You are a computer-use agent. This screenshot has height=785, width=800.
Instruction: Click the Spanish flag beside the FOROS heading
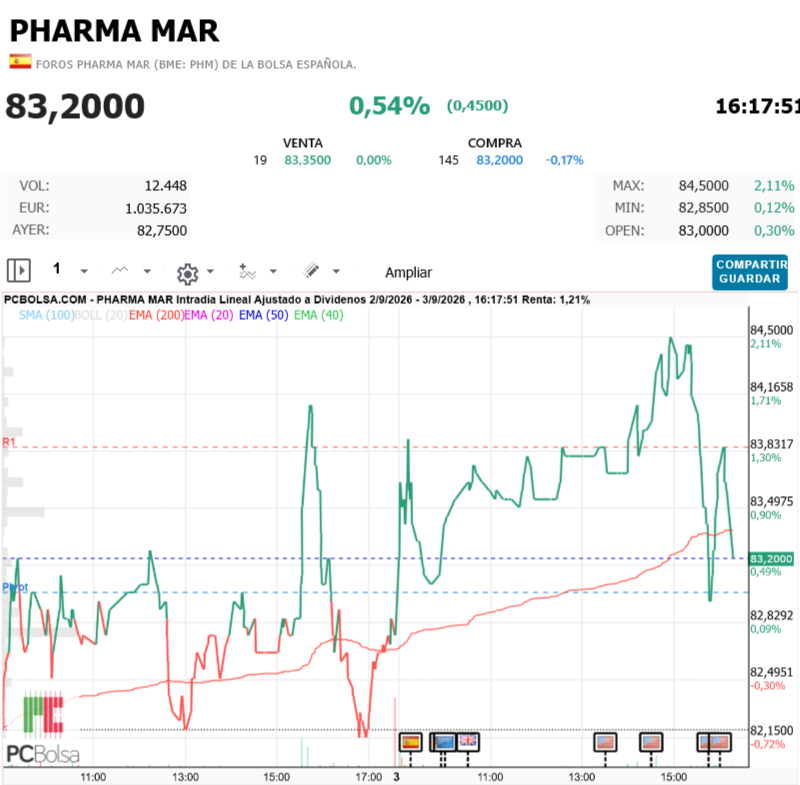coord(20,62)
